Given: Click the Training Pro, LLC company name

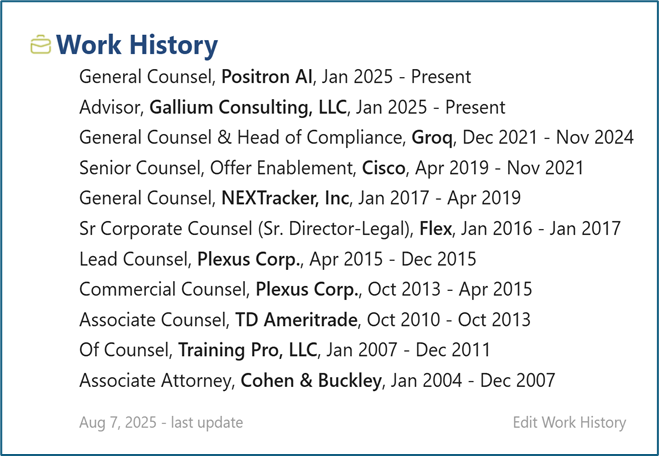Looking at the screenshot, I should click(247, 350).
